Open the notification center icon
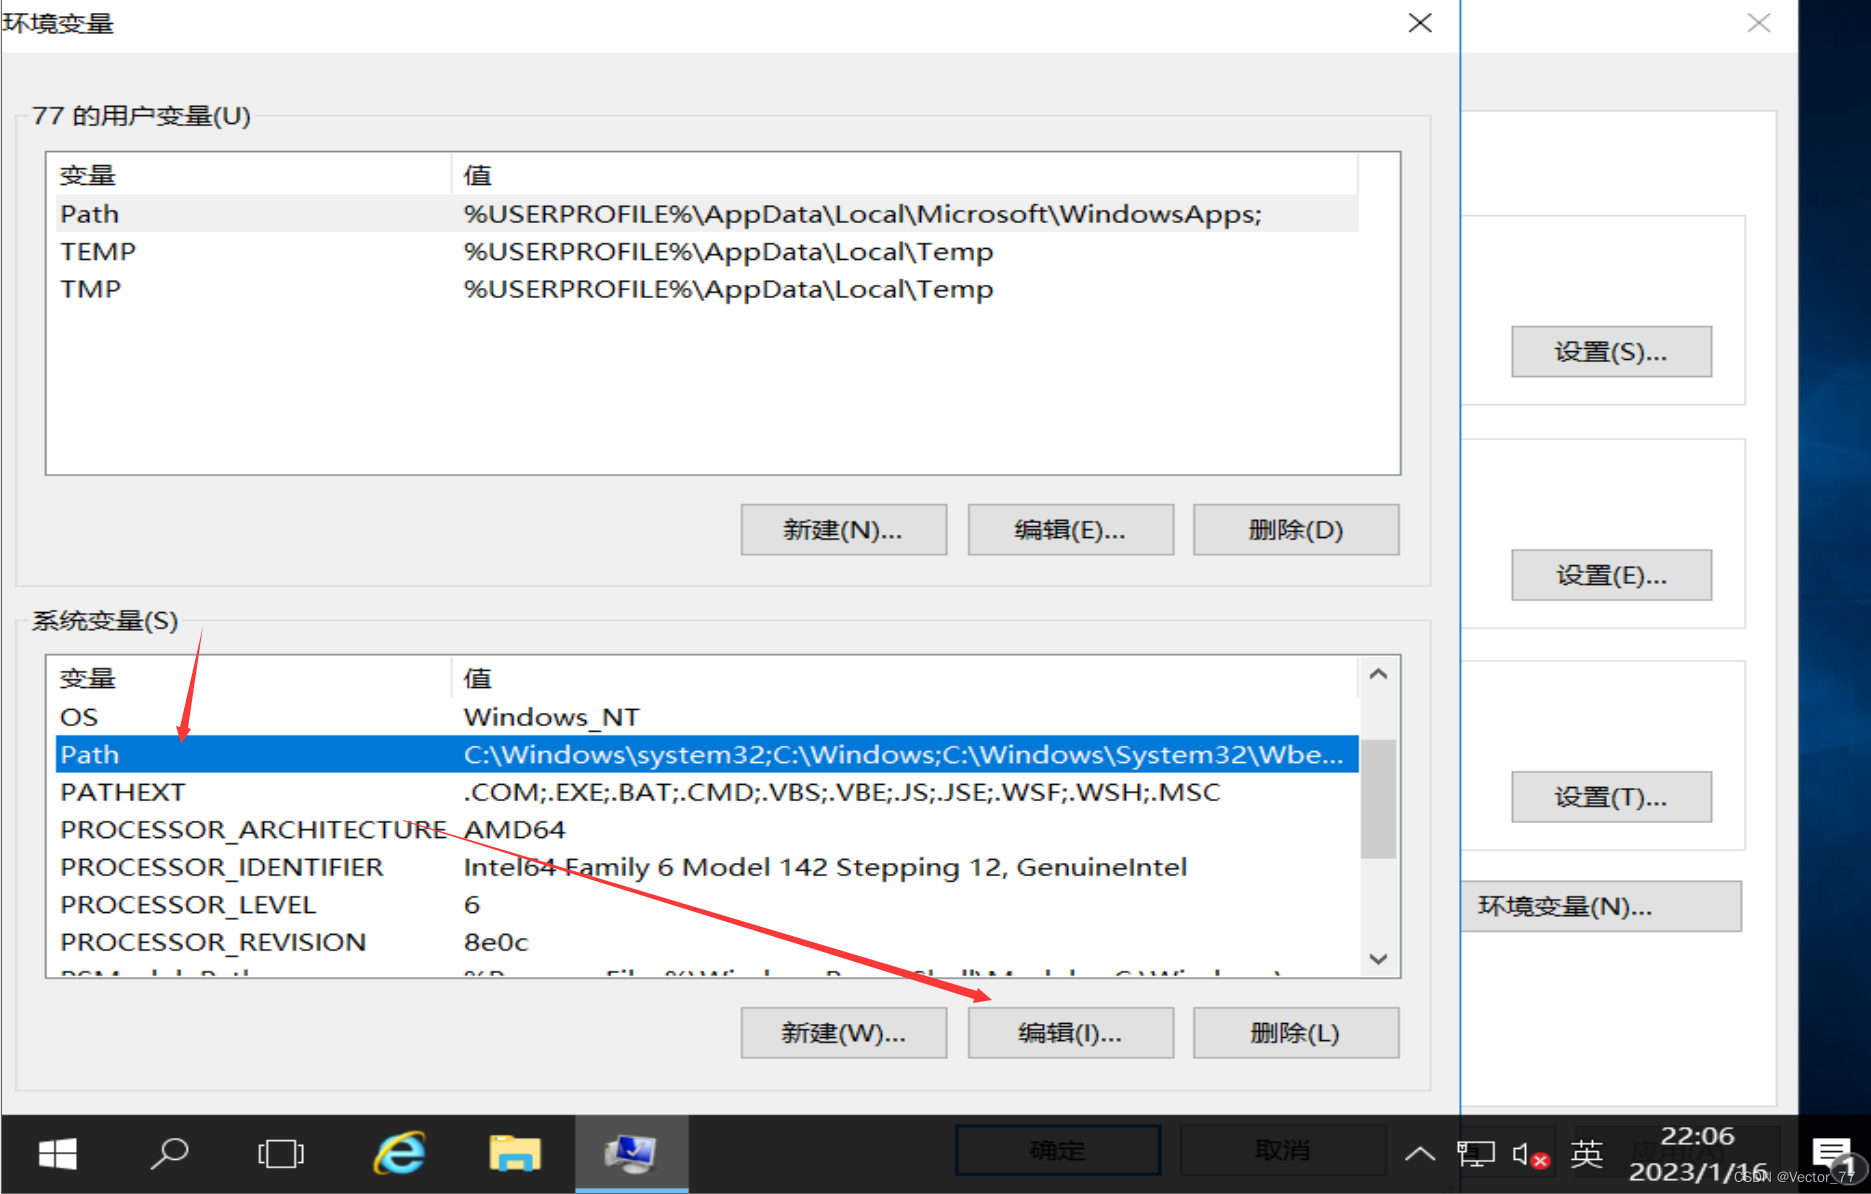Screen dimensions: 1871x1194 tap(1832, 1154)
